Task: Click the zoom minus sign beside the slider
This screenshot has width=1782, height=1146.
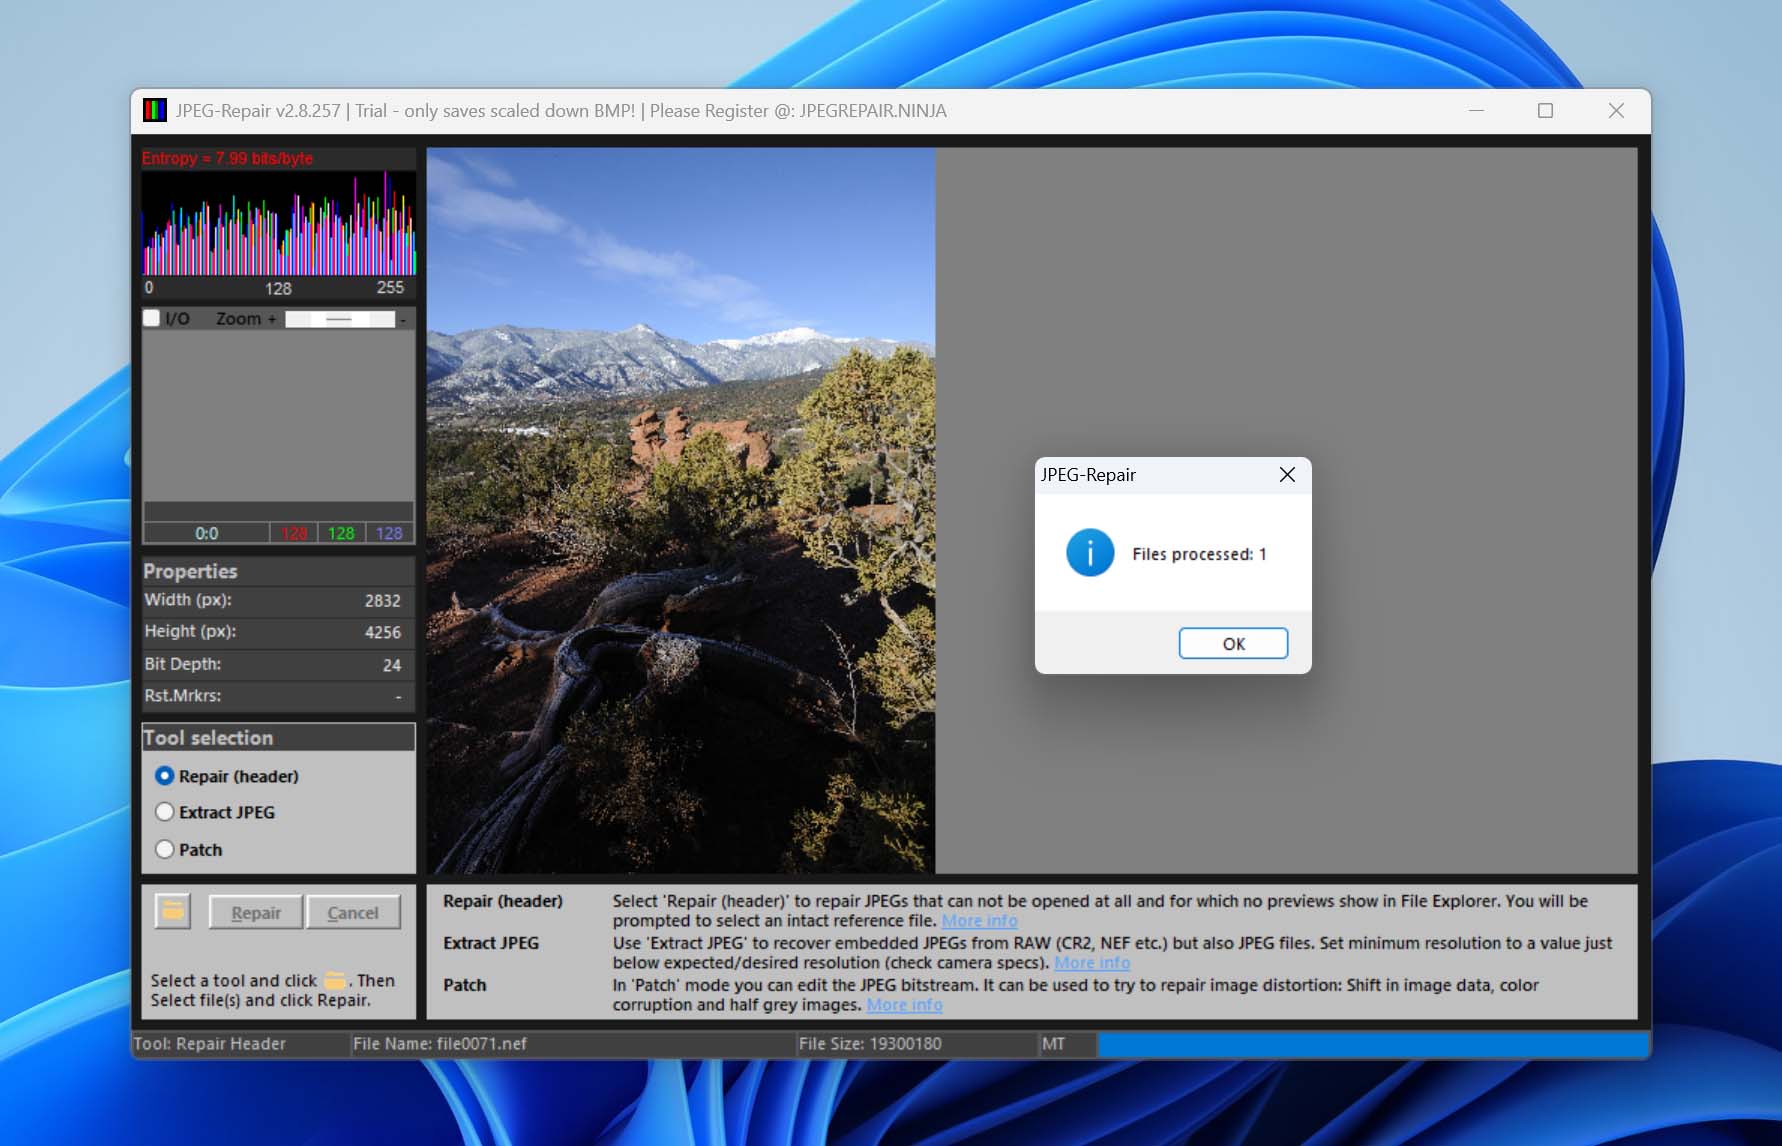Action: (403, 319)
